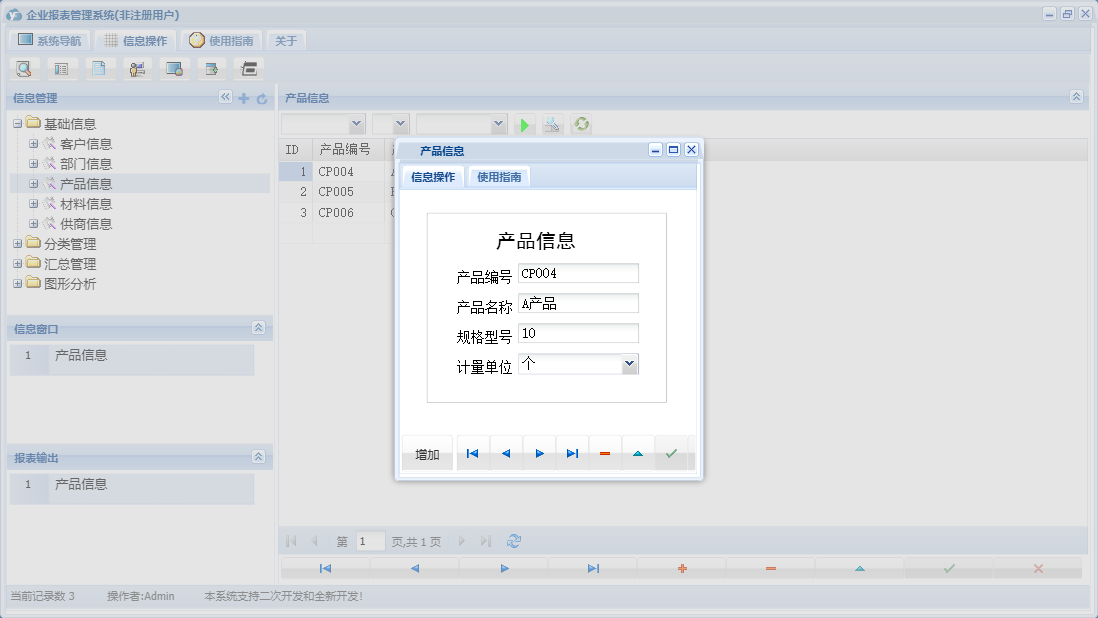Run the query with the green arrow icon
The width and height of the screenshot is (1098, 618).
click(x=525, y=124)
